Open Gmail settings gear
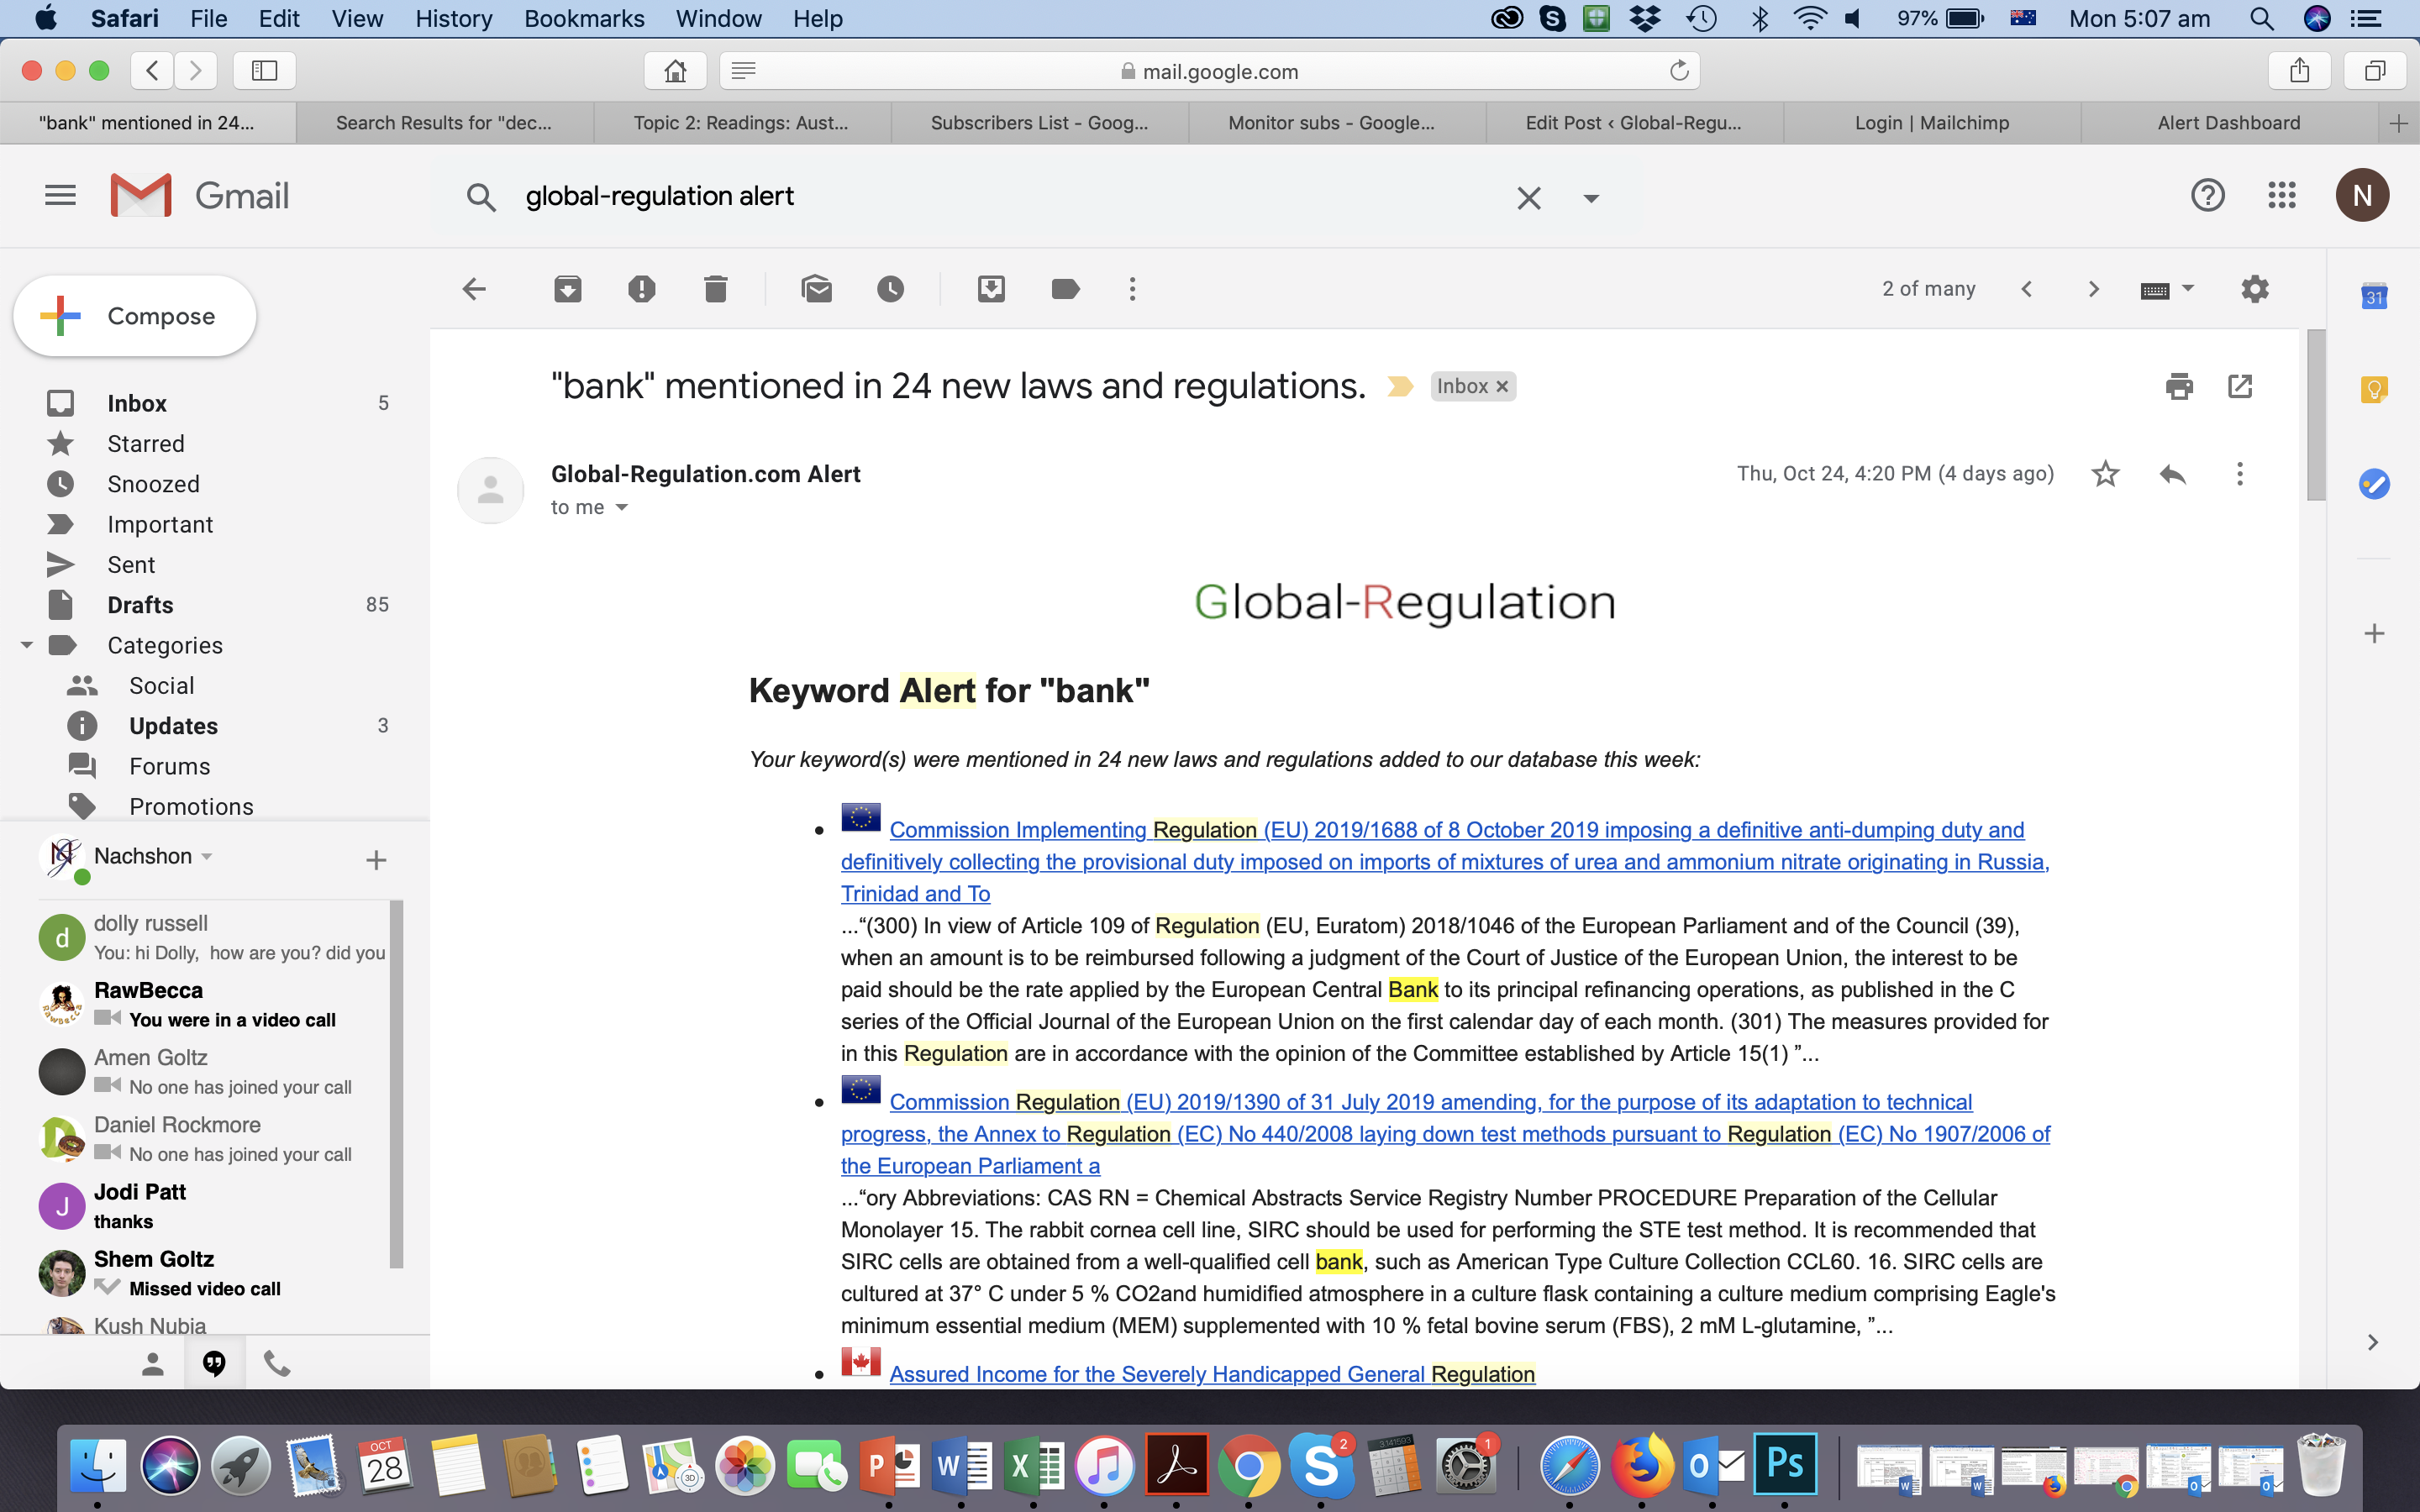The width and height of the screenshot is (2420, 1512). [2255, 290]
